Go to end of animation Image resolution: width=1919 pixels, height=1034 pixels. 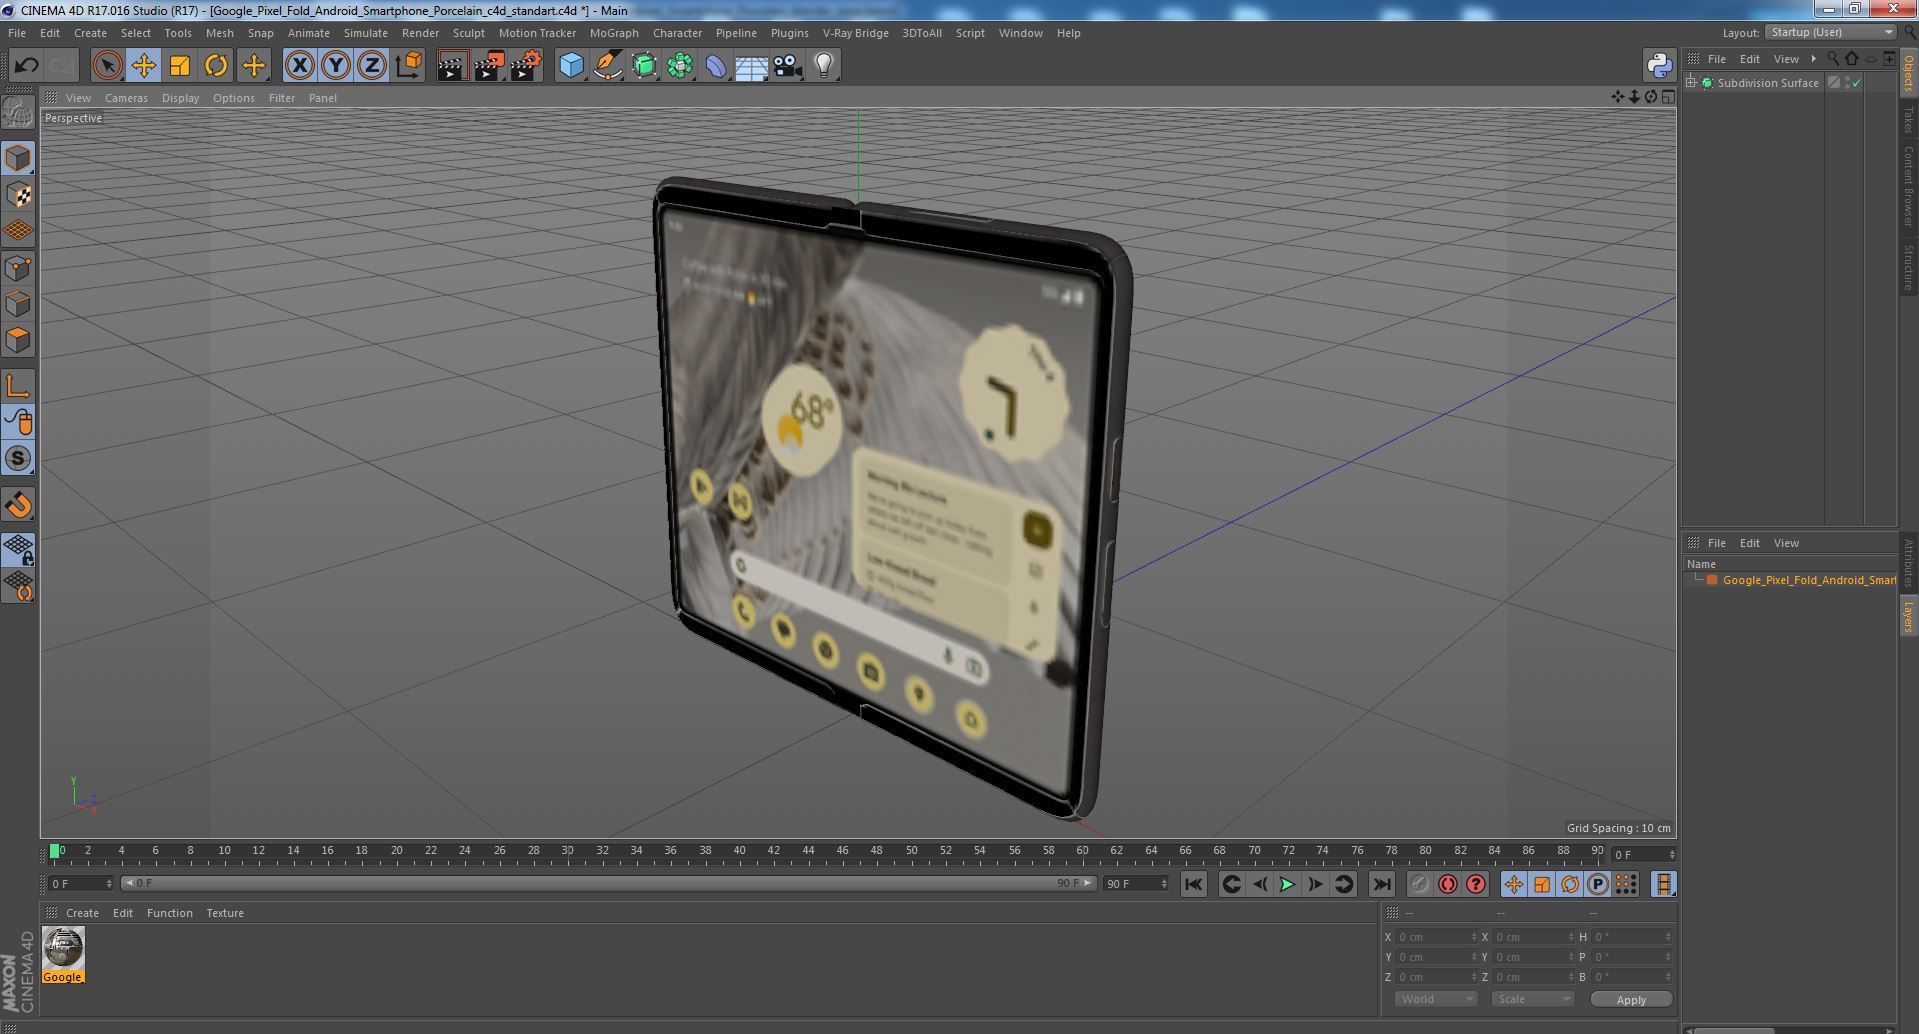(1381, 884)
